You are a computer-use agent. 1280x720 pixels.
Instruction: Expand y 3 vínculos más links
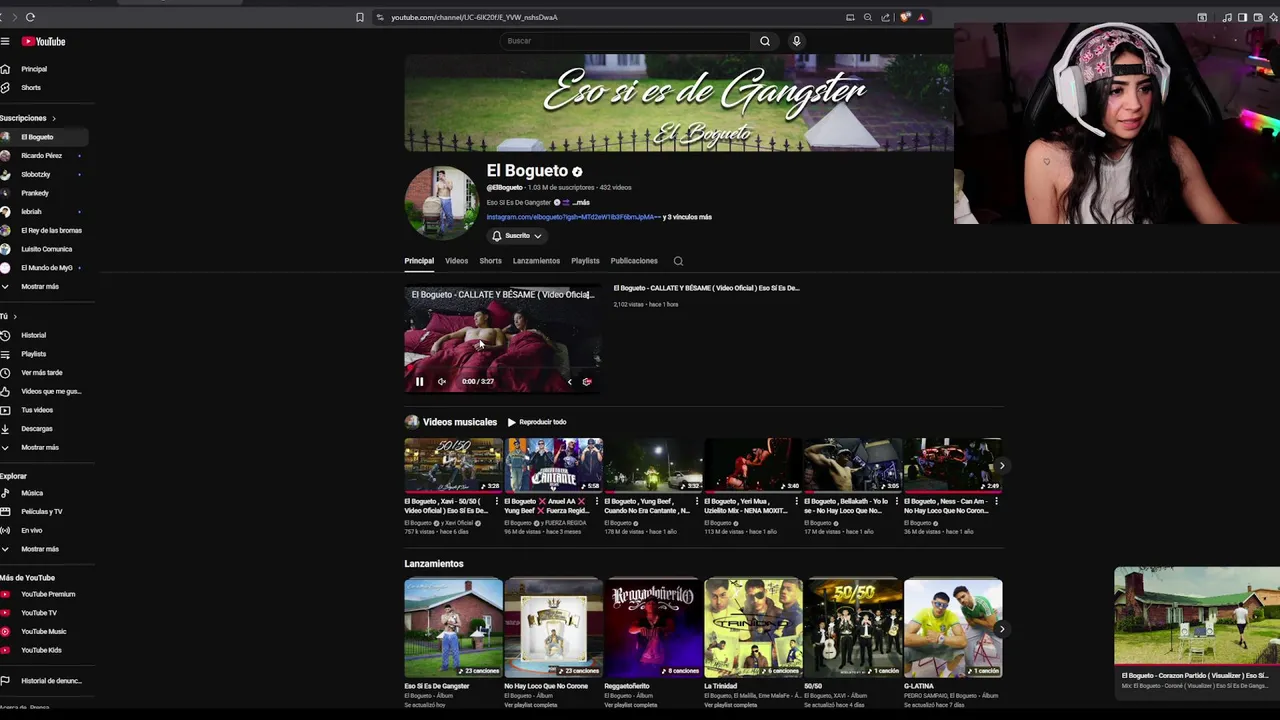click(688, 217)
